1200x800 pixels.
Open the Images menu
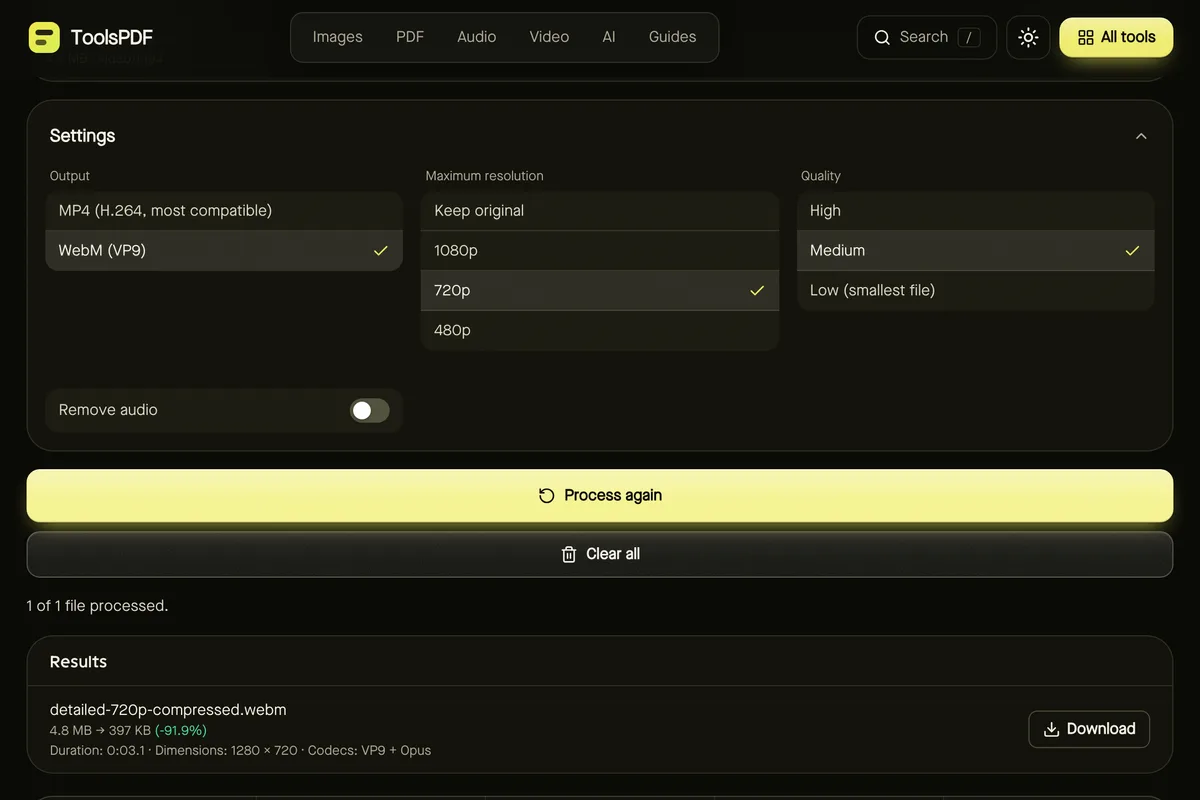[x=337, y=37]
